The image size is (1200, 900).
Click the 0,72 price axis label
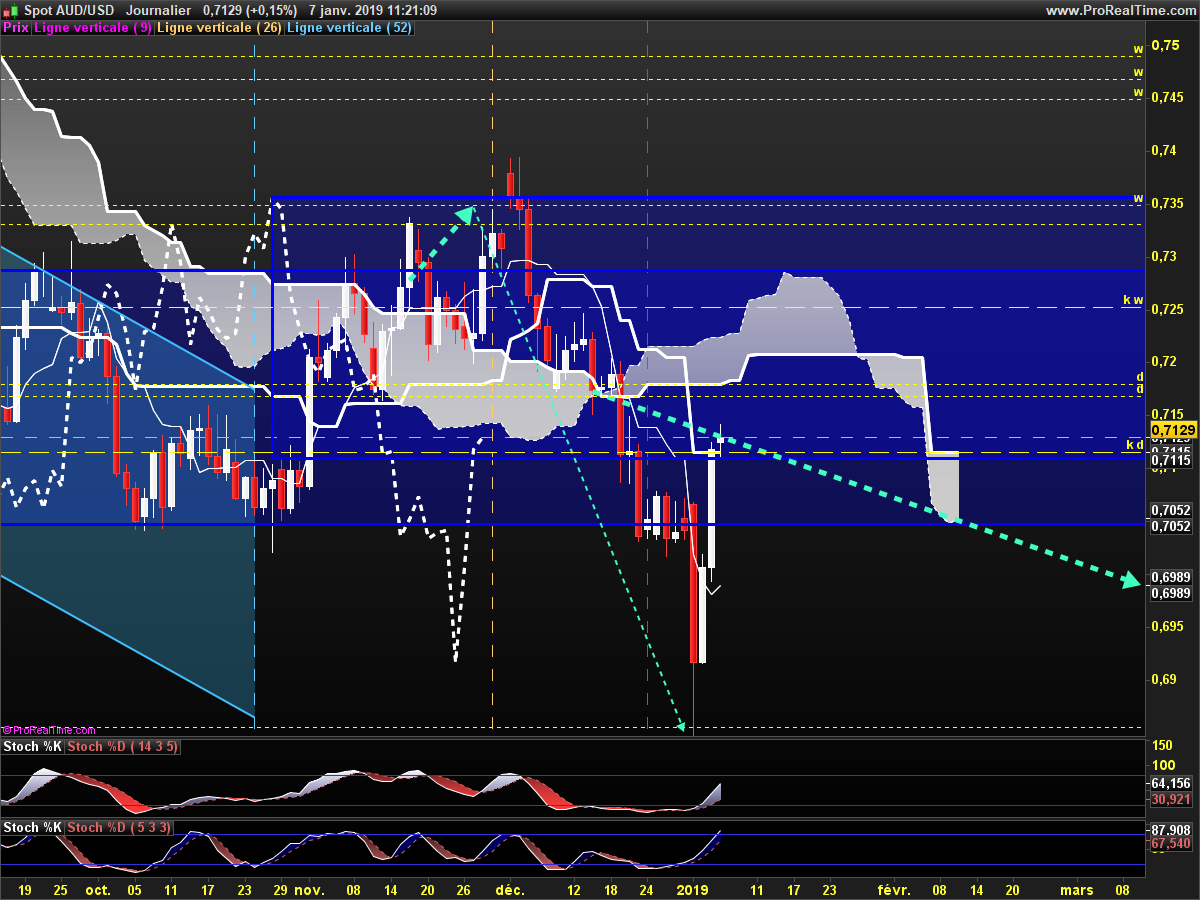[1164, 362]
